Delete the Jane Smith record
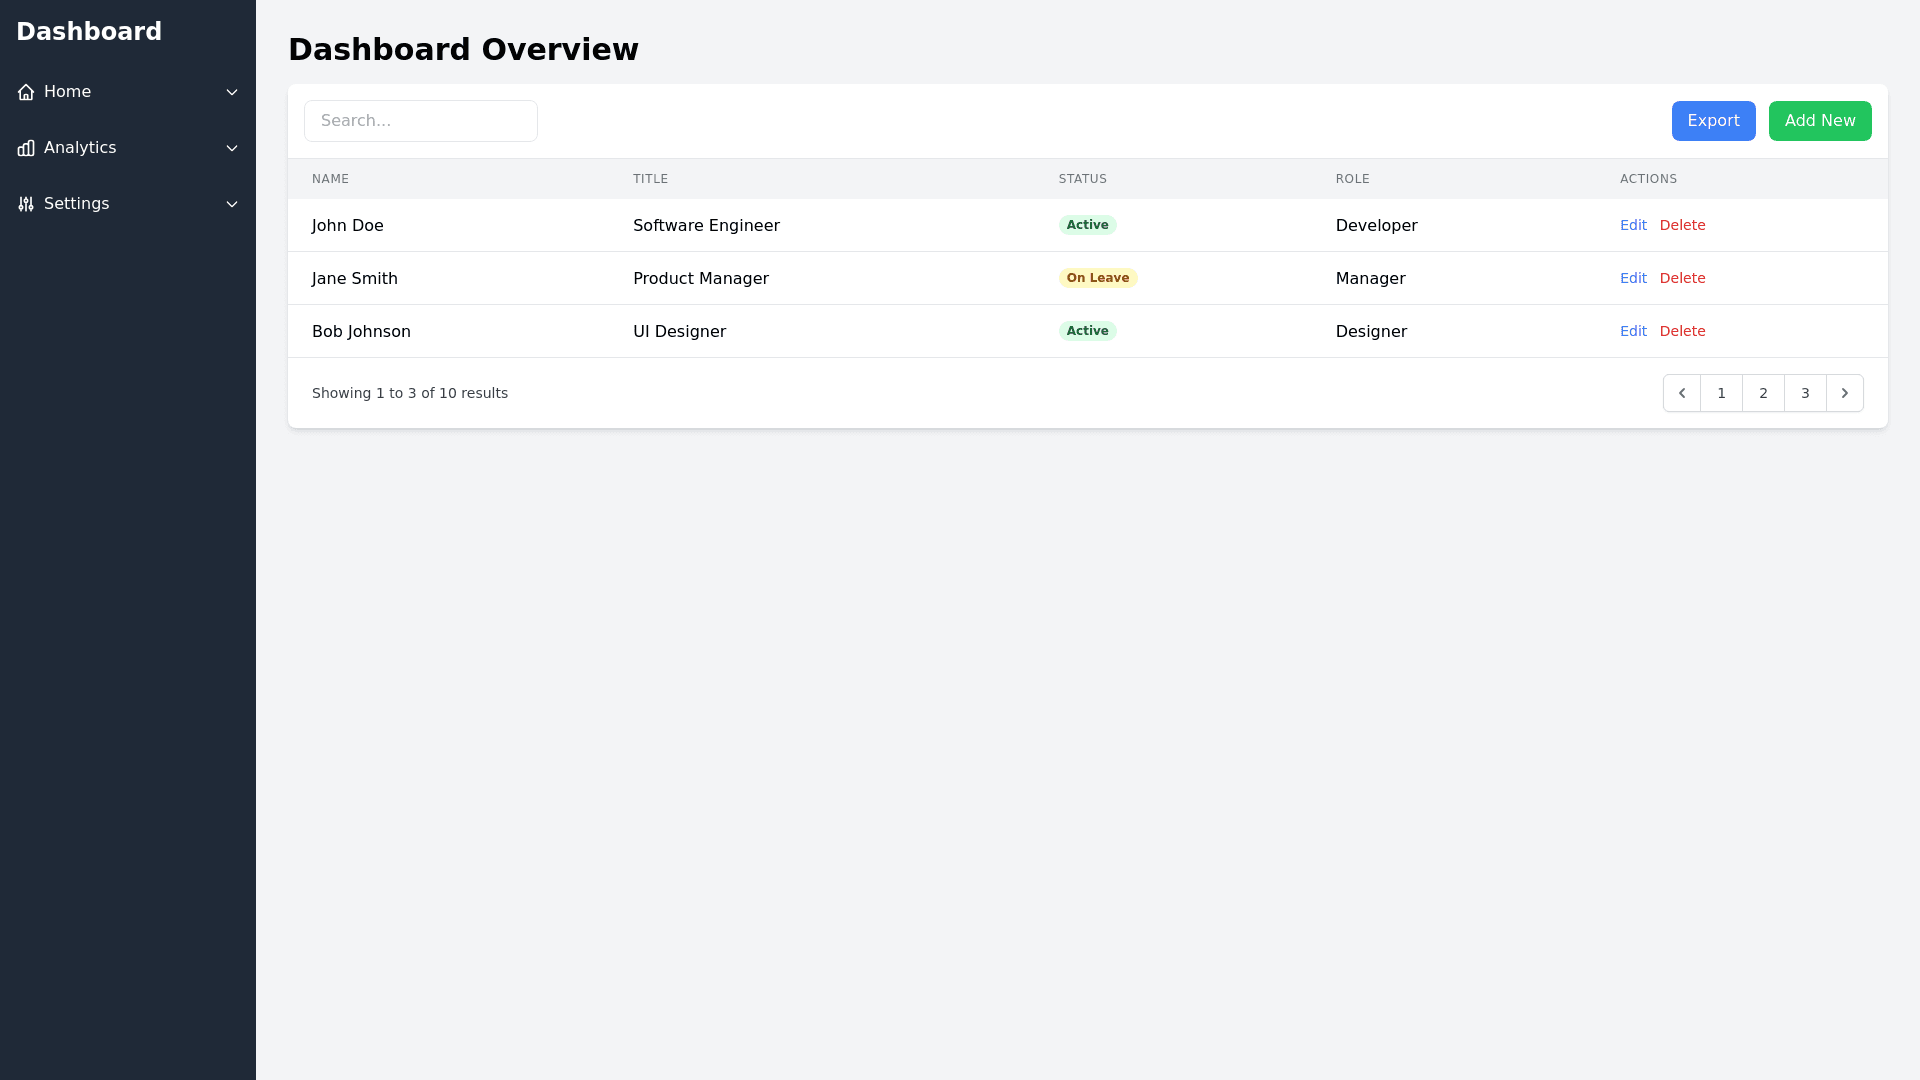1920x1080 pixels. 1682,278
